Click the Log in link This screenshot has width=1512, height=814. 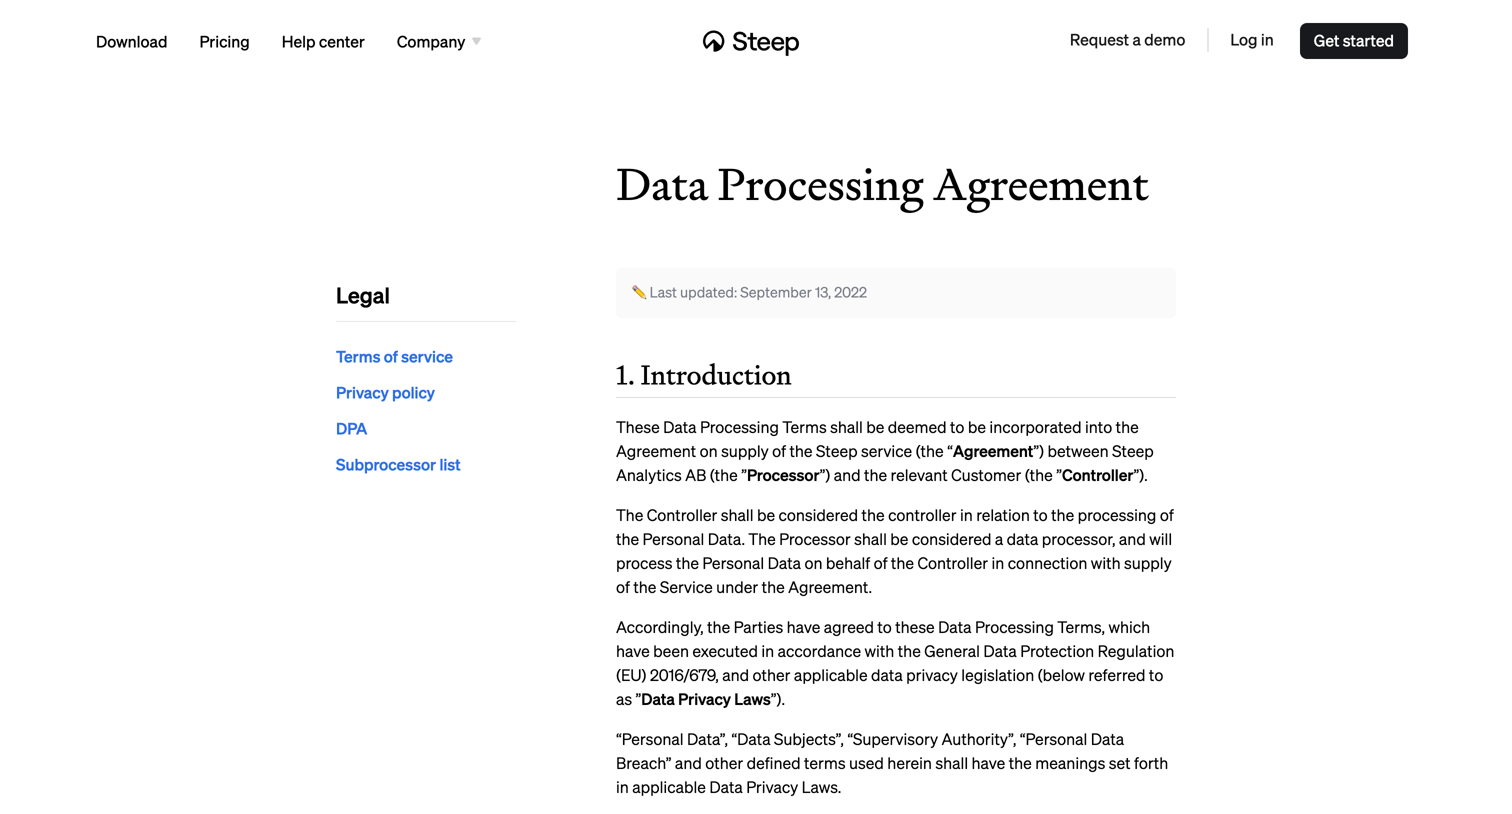point(1252,40)
